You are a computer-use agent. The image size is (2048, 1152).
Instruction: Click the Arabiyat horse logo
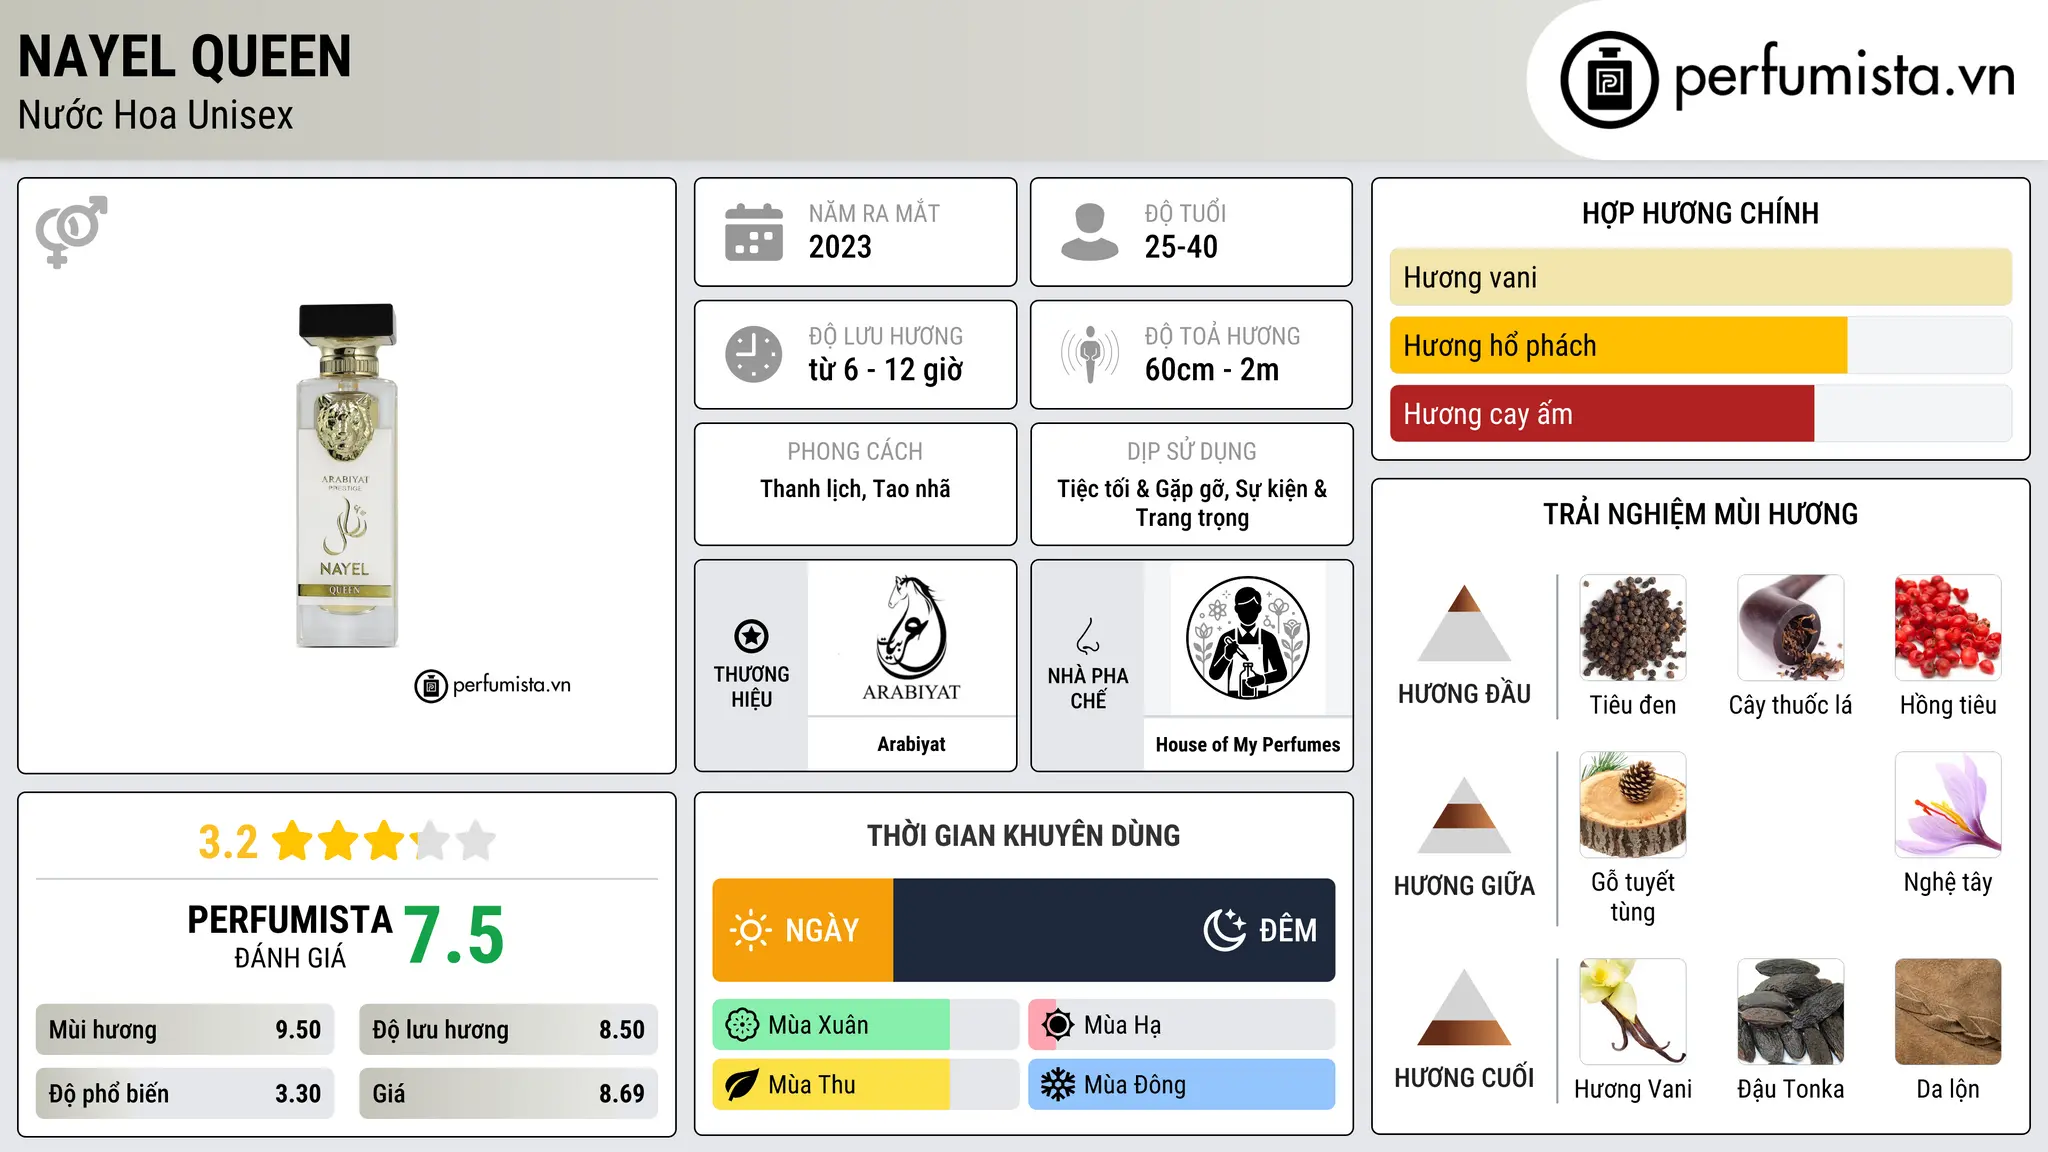coord(911,638)
